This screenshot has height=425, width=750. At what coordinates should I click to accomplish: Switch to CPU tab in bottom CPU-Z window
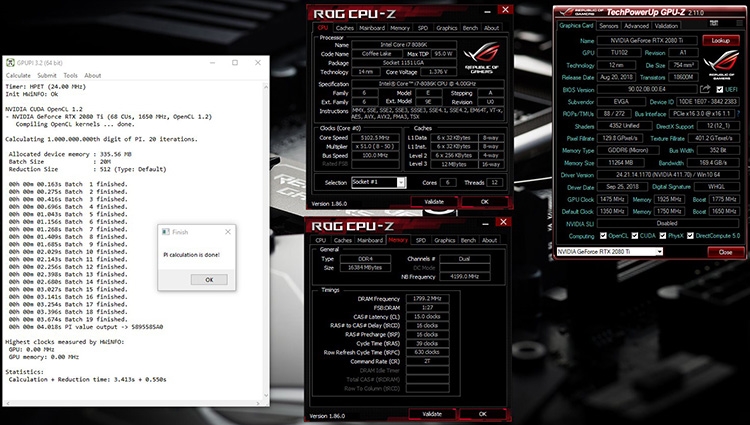click(x=320, y=240)
